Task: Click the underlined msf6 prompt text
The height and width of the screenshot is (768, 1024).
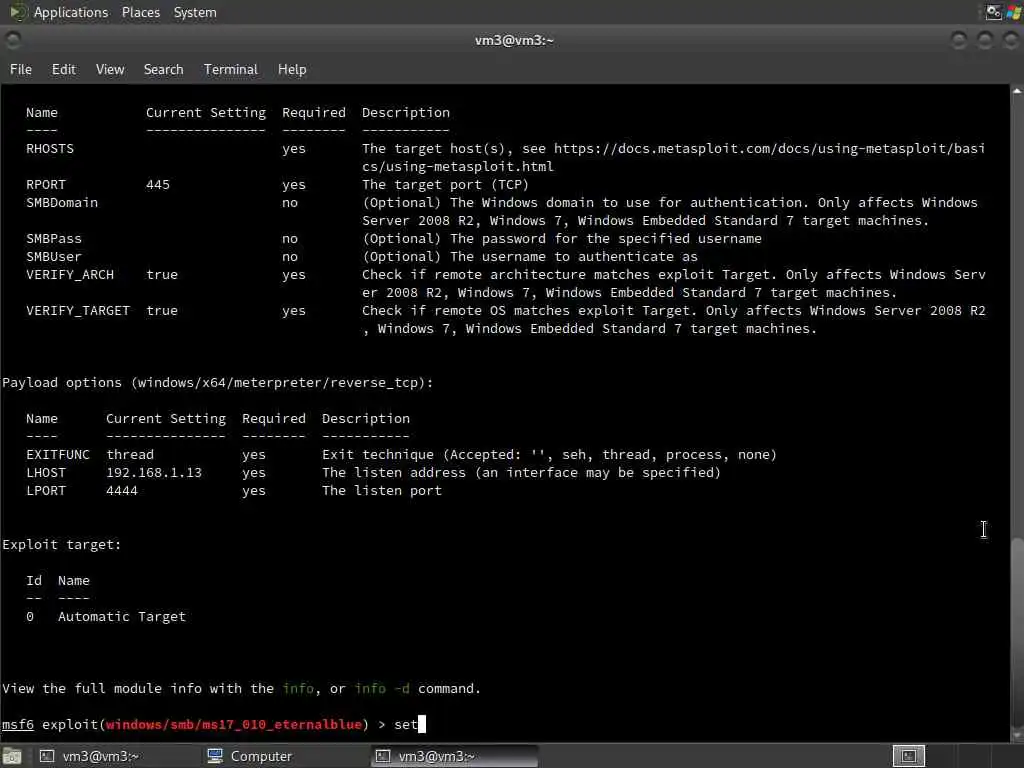Action: [x=18, y=724]
